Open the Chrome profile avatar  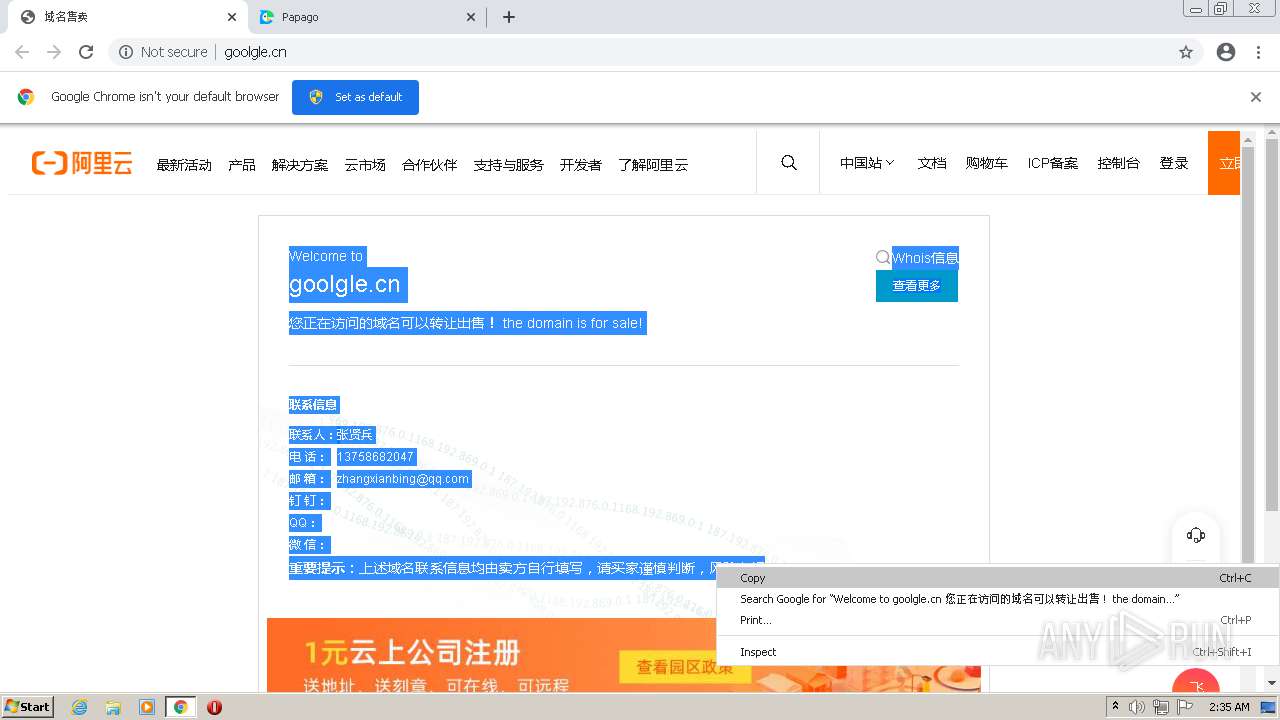1226,52
